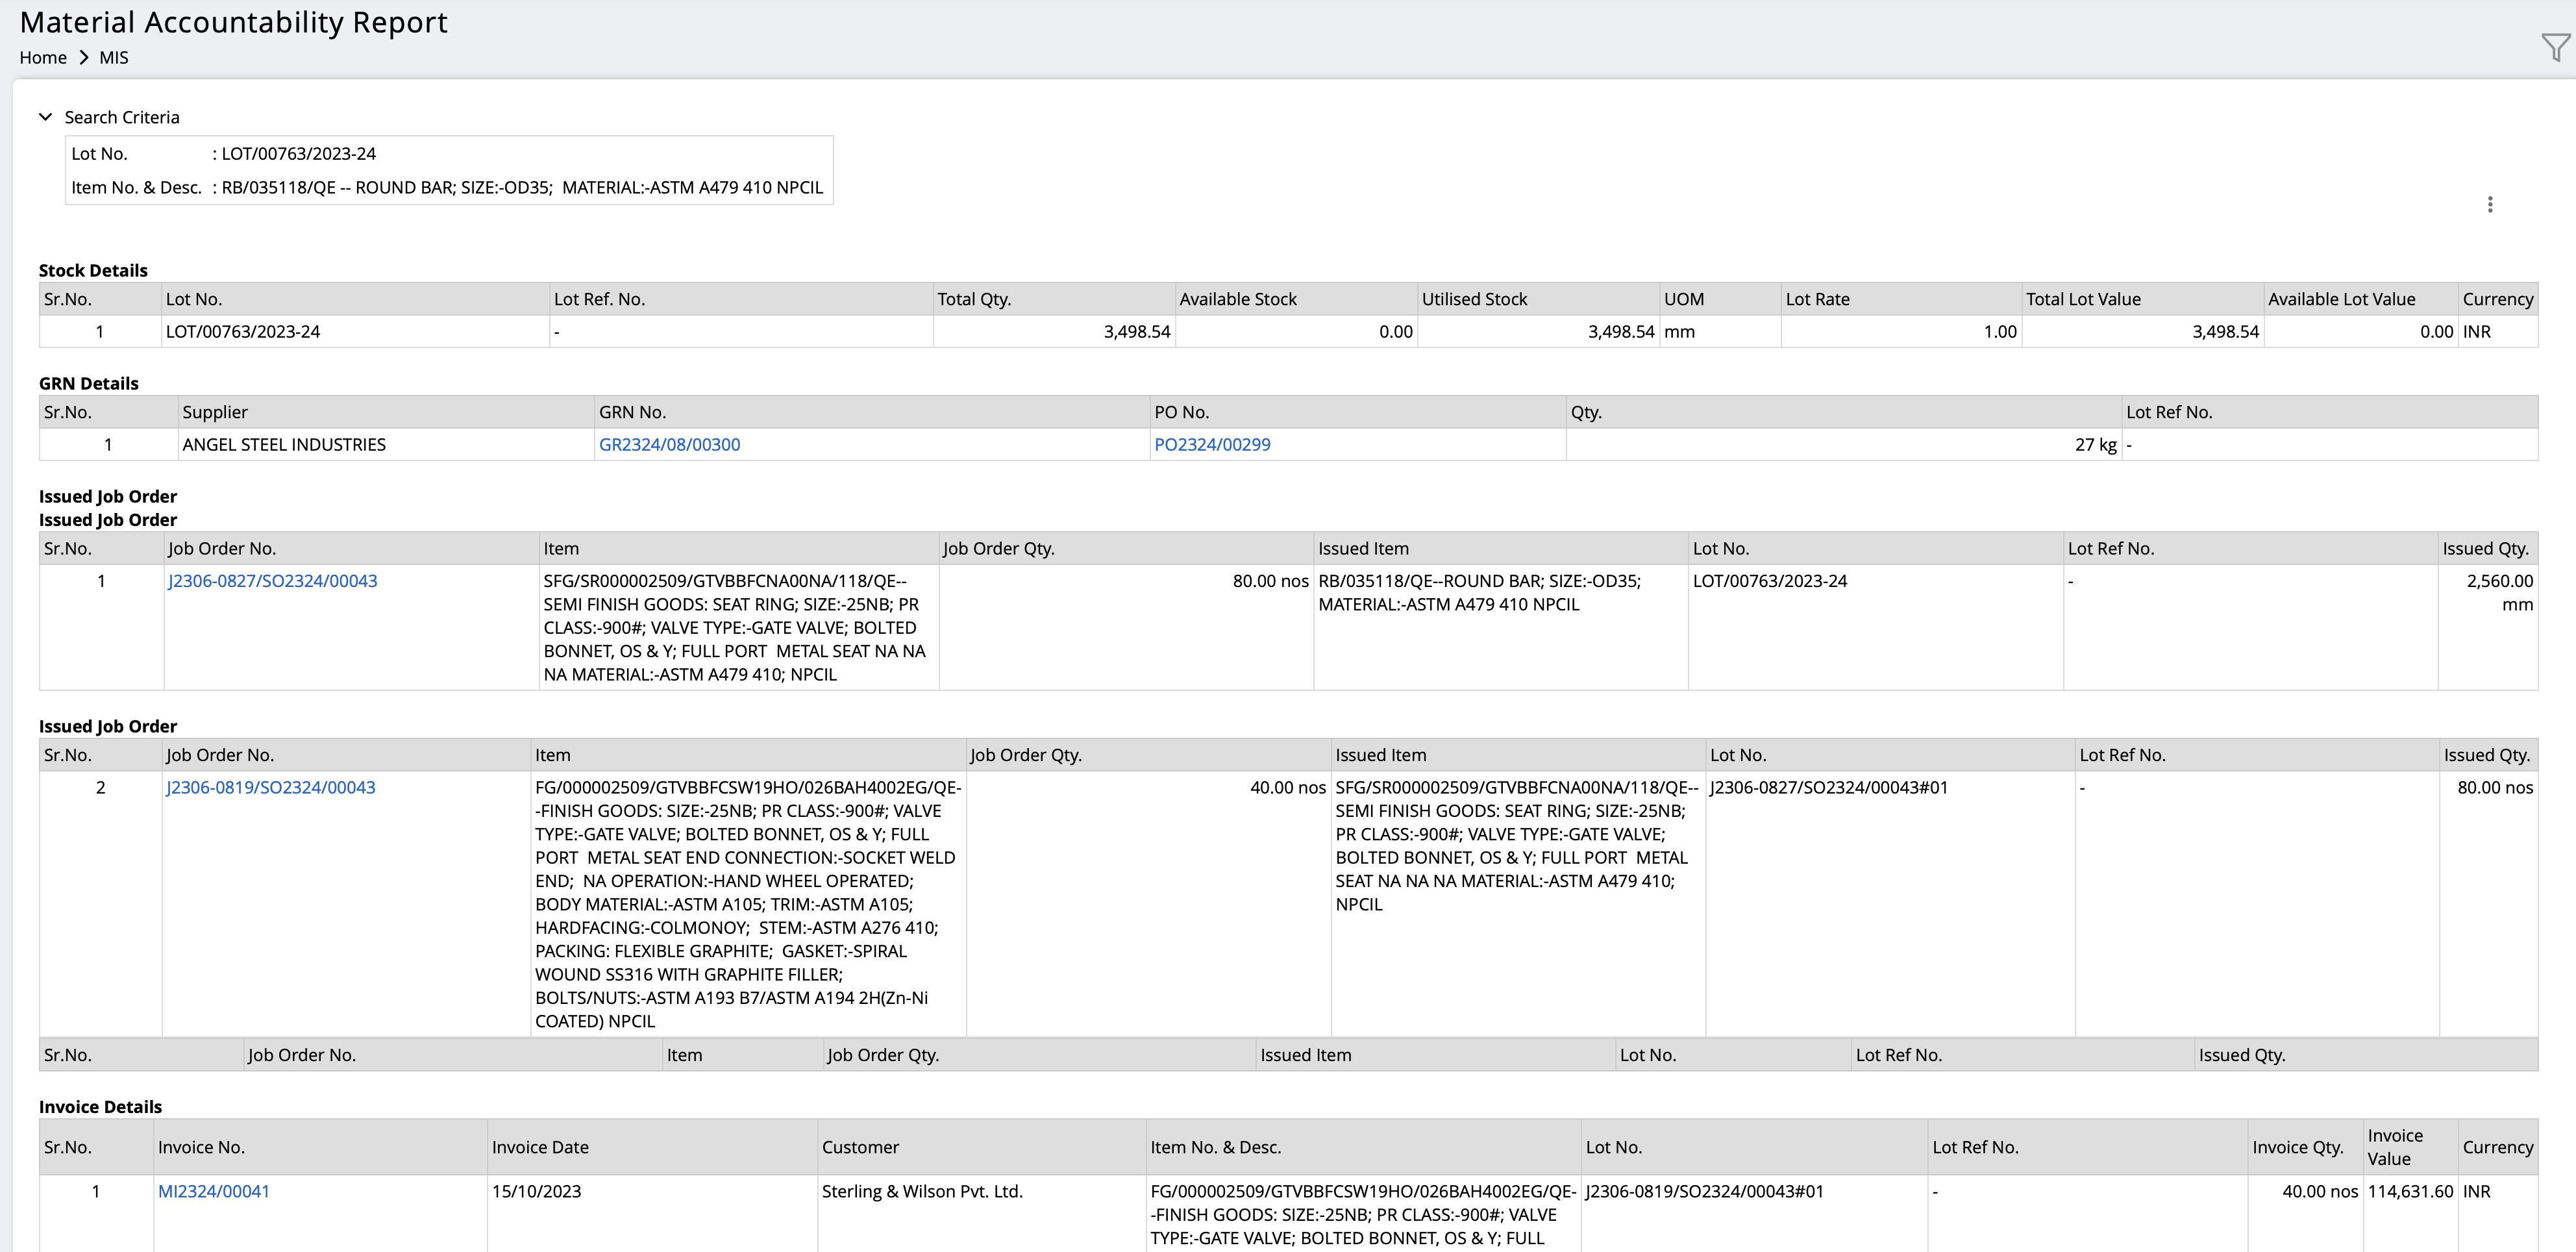Viewport: 2576px width, 1252px height.
Task: Click invoice lot J2306-0819/SO2324/00043#01
Action: 1704,1191
